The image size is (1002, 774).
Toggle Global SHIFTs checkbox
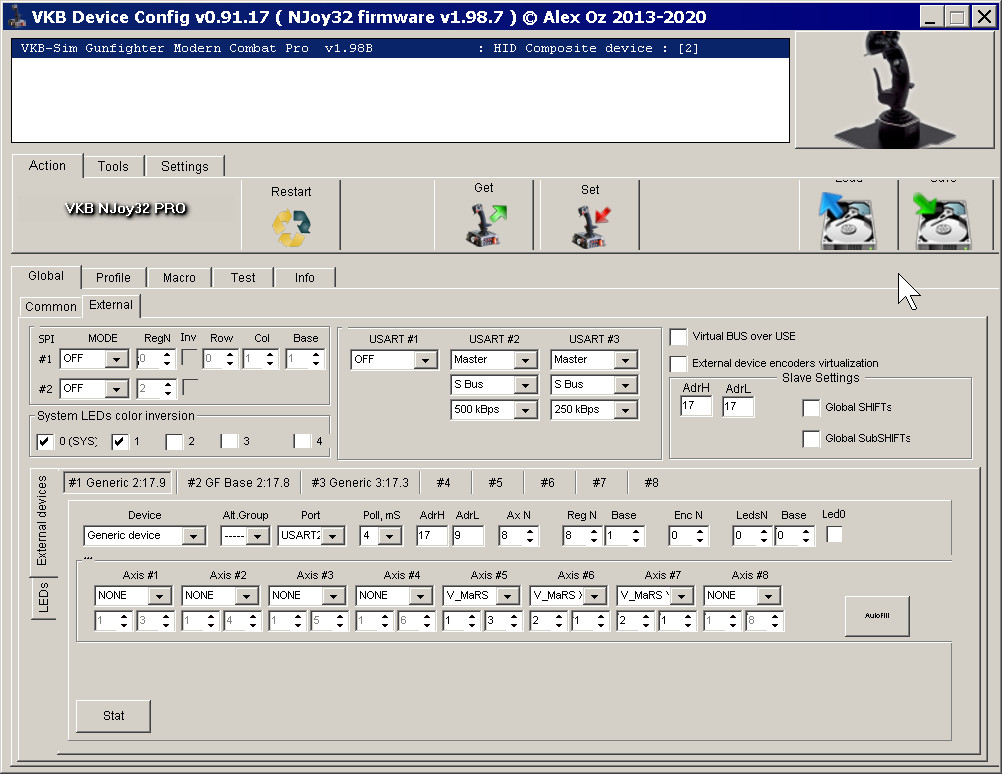click(811, 408)
